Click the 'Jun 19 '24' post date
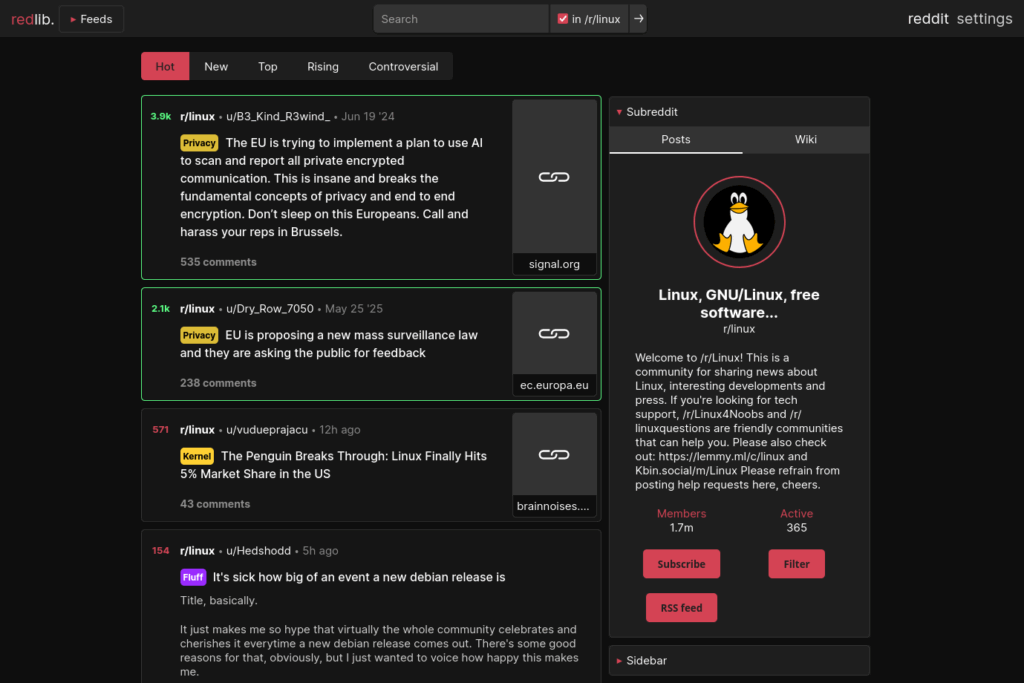This screenshot has width=1024, height=683. point(368,116)
